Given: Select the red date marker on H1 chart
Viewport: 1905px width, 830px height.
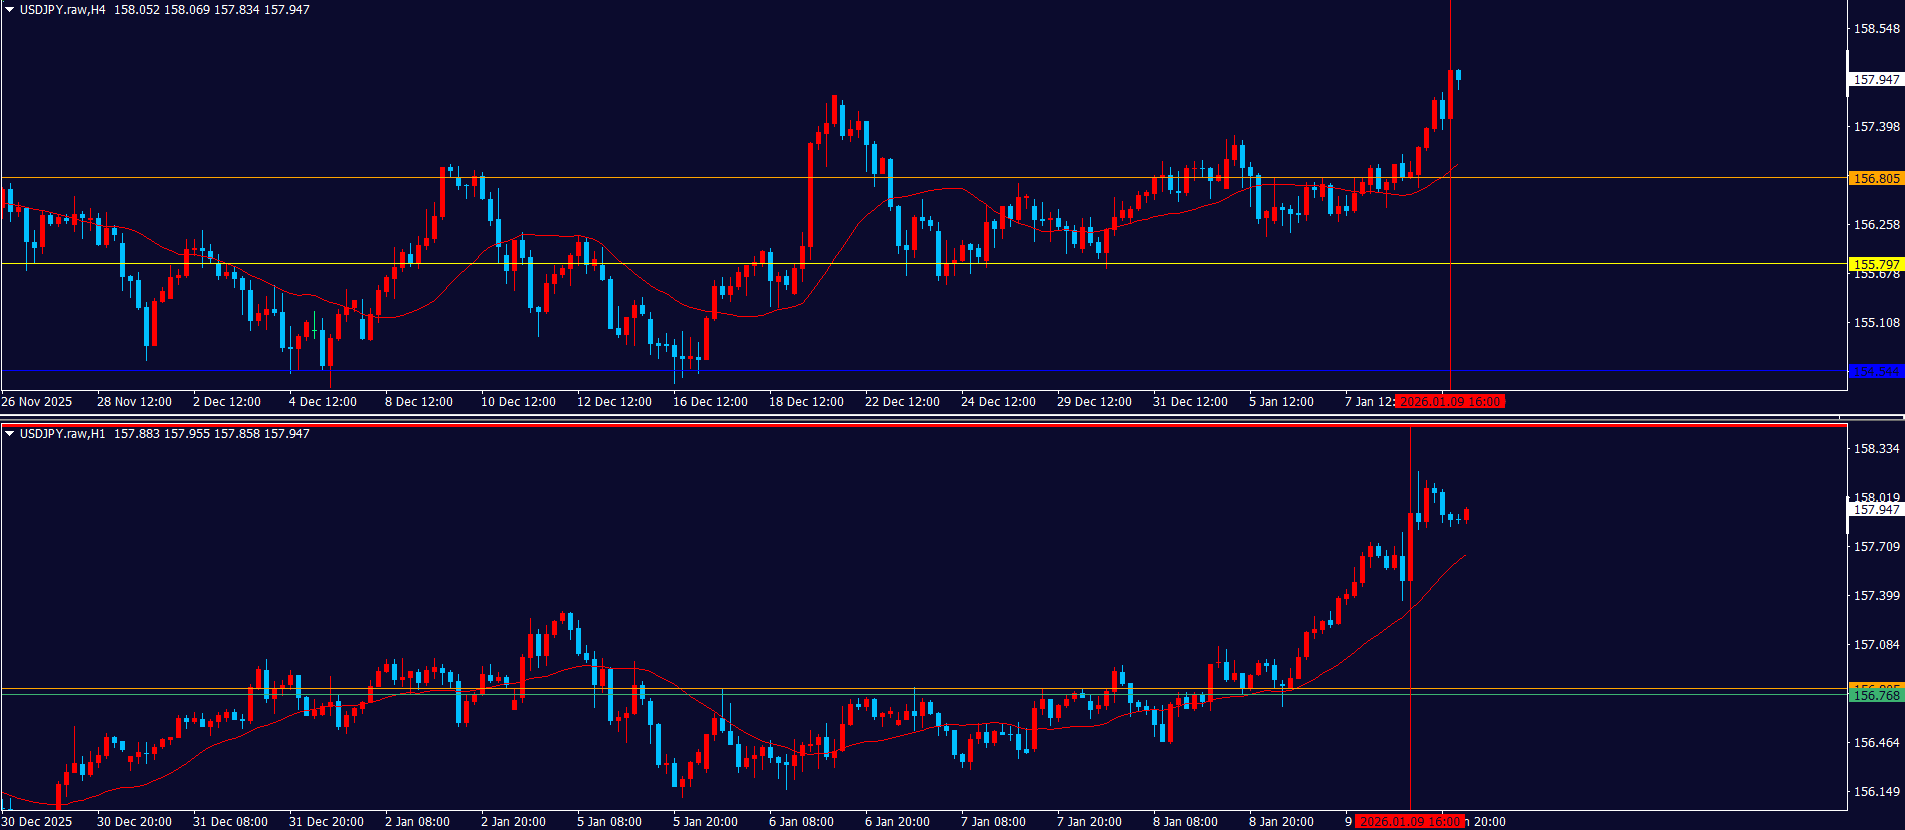Looking at the screenshot, I should pos(1410,822).
